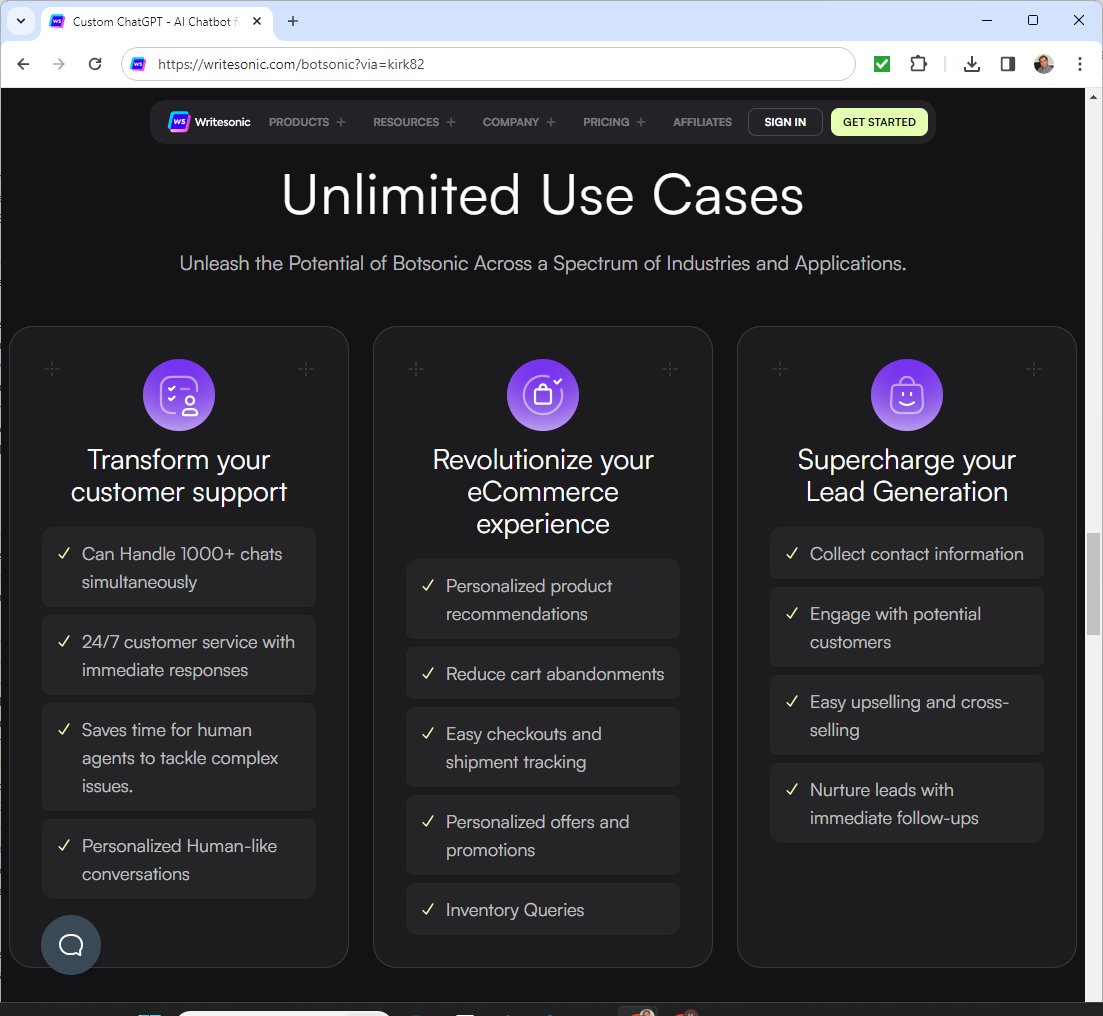The height and width of the screenshot is (1016, 1103).
Task: Click 'Saves time for human agents' item
Action: (179, 757)
